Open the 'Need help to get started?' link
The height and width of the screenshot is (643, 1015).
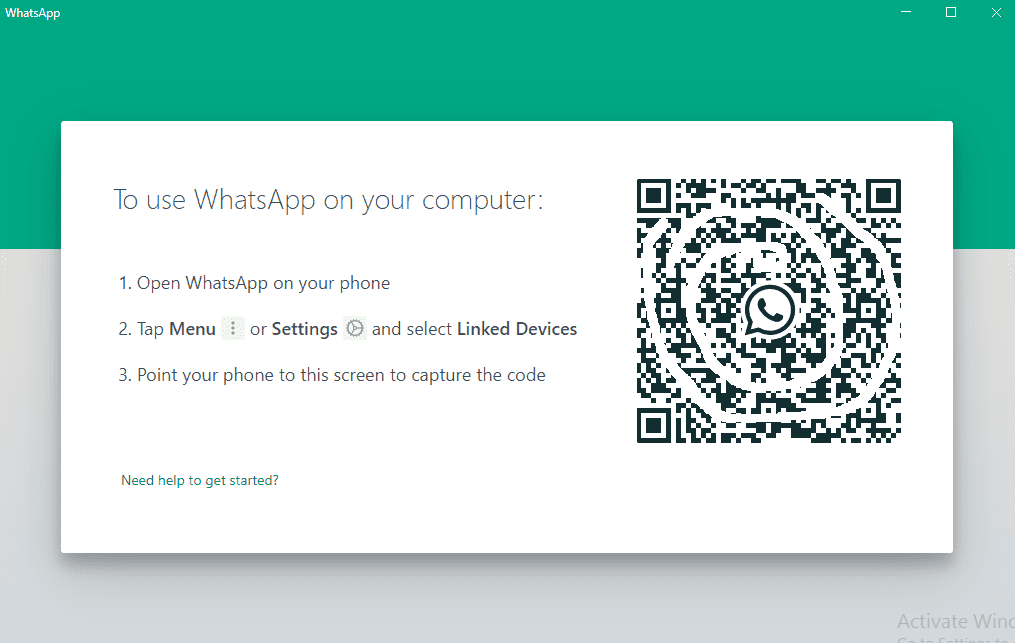point(200,480)
